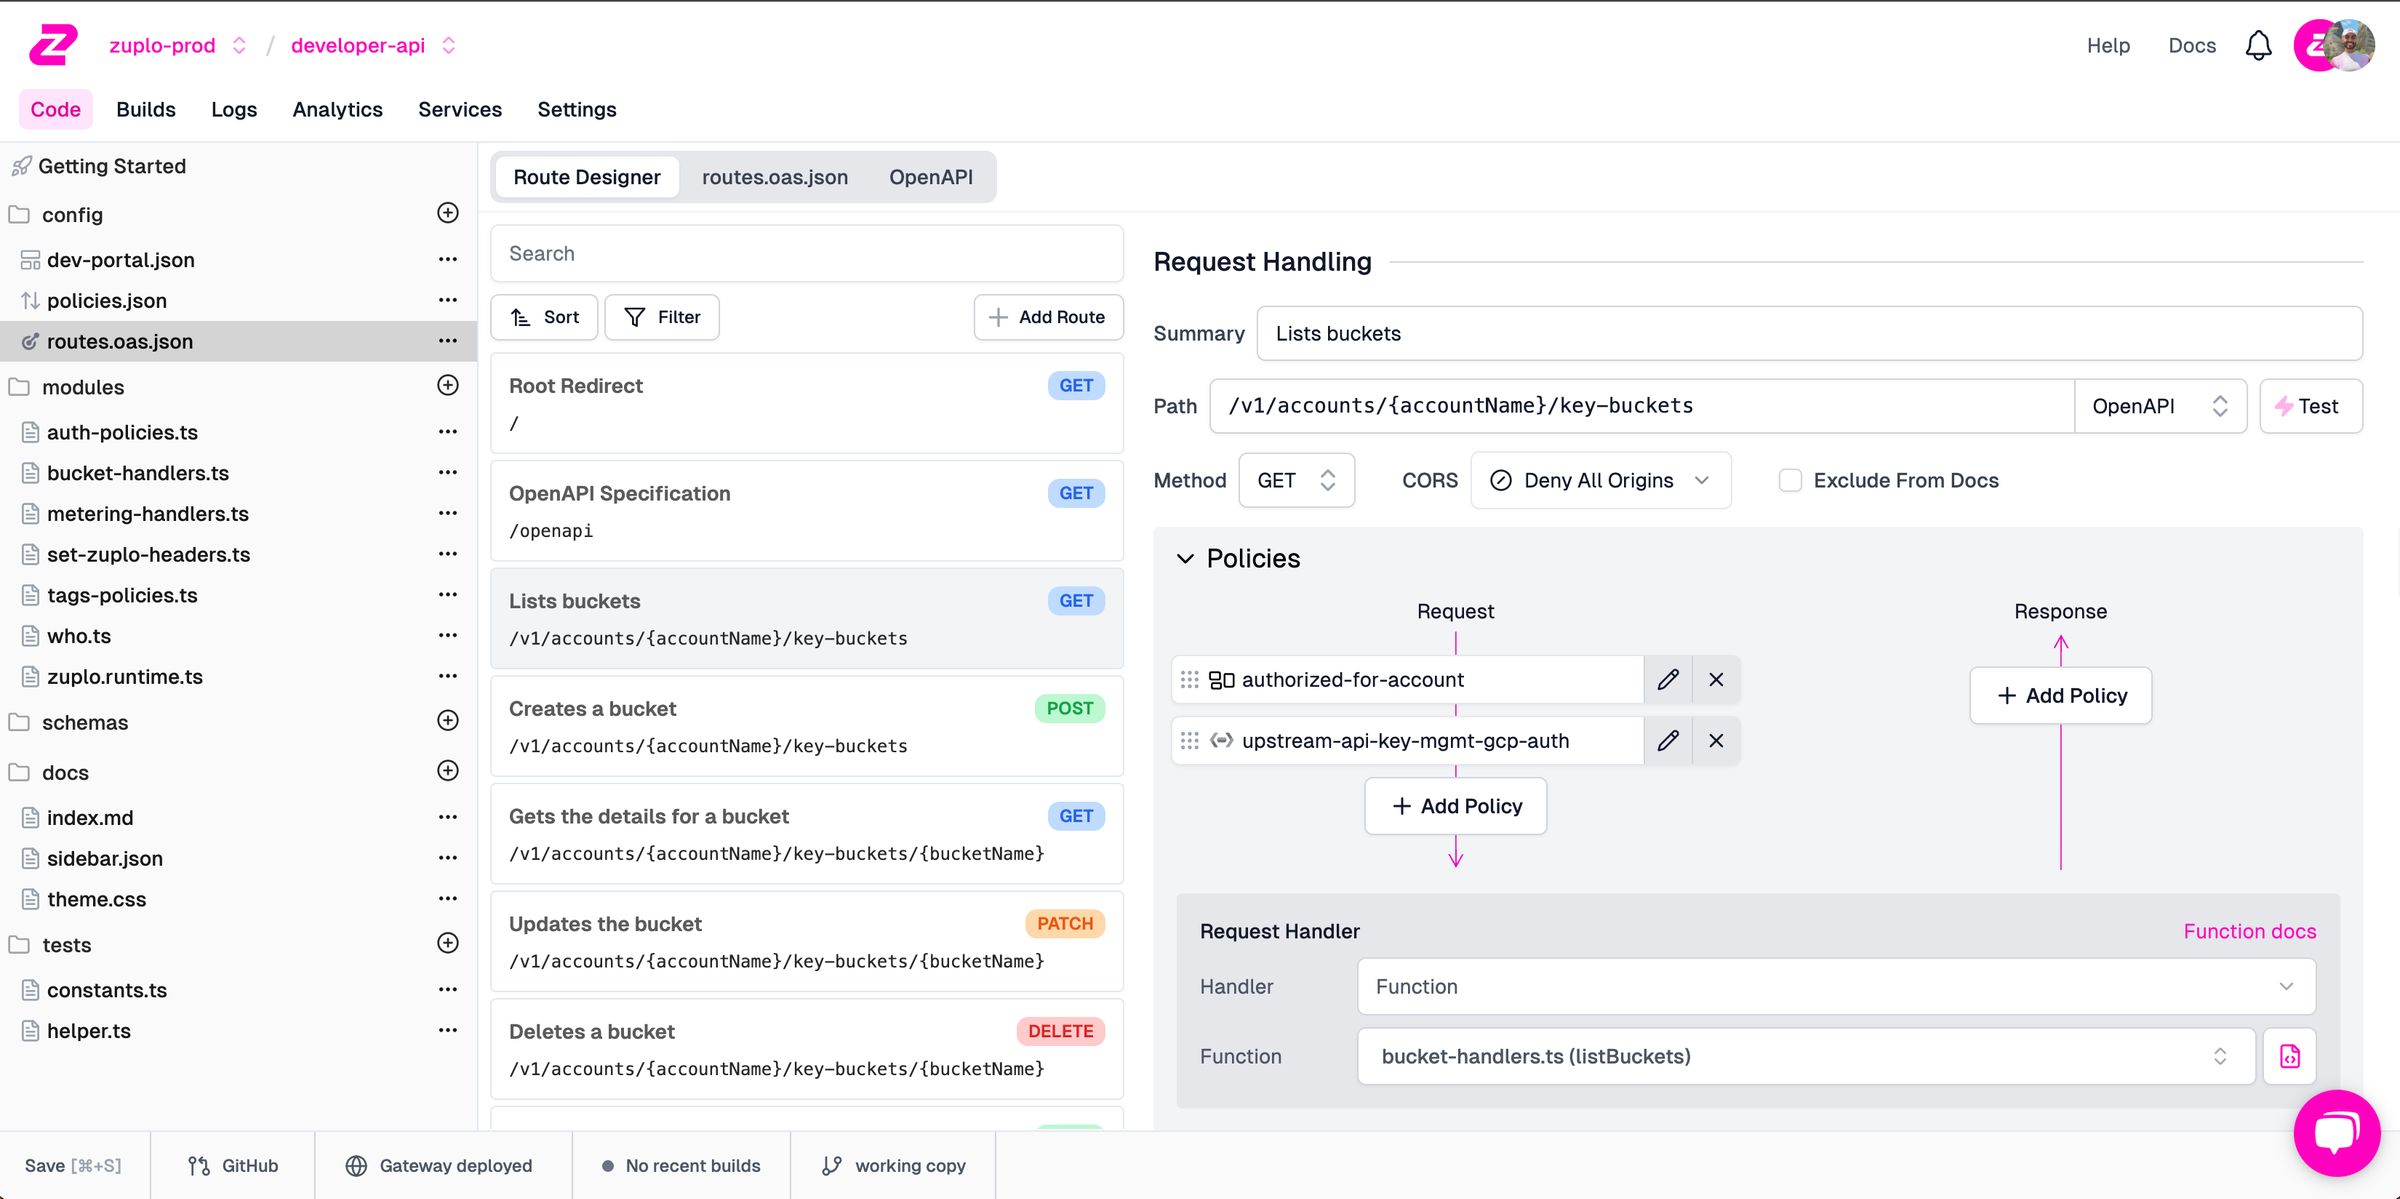Remove the upstream-api-key-mgmt-gcp-auth policy

(x=1716, y=740)
